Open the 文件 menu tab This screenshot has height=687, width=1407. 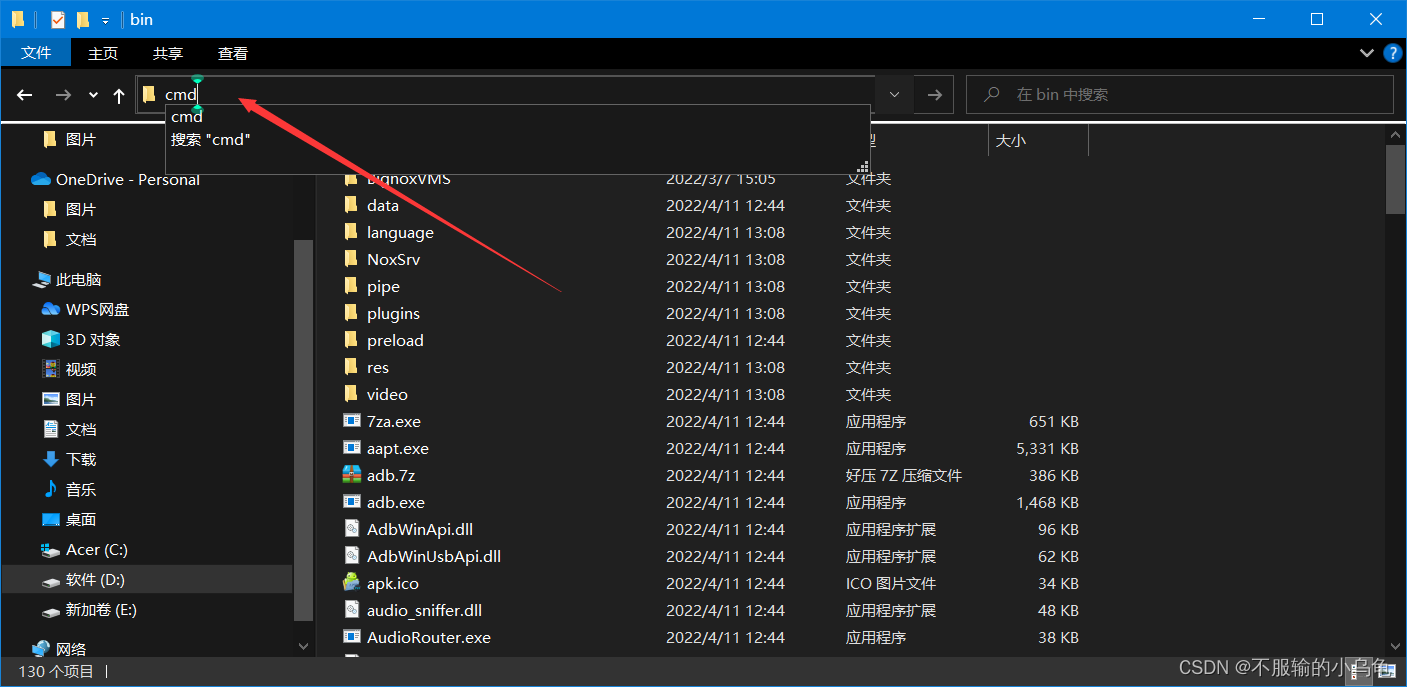pyautogui.click(x=36, y=53)
